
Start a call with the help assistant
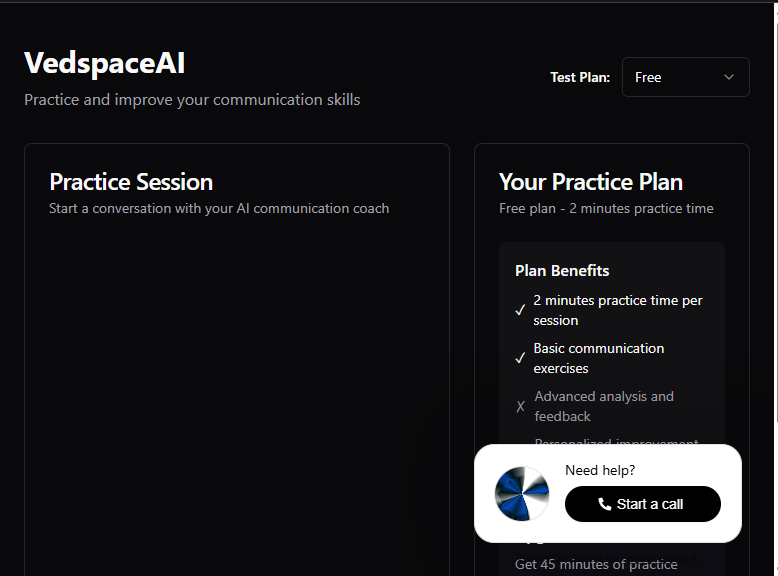pyautogui.click(x=643, y=504)
